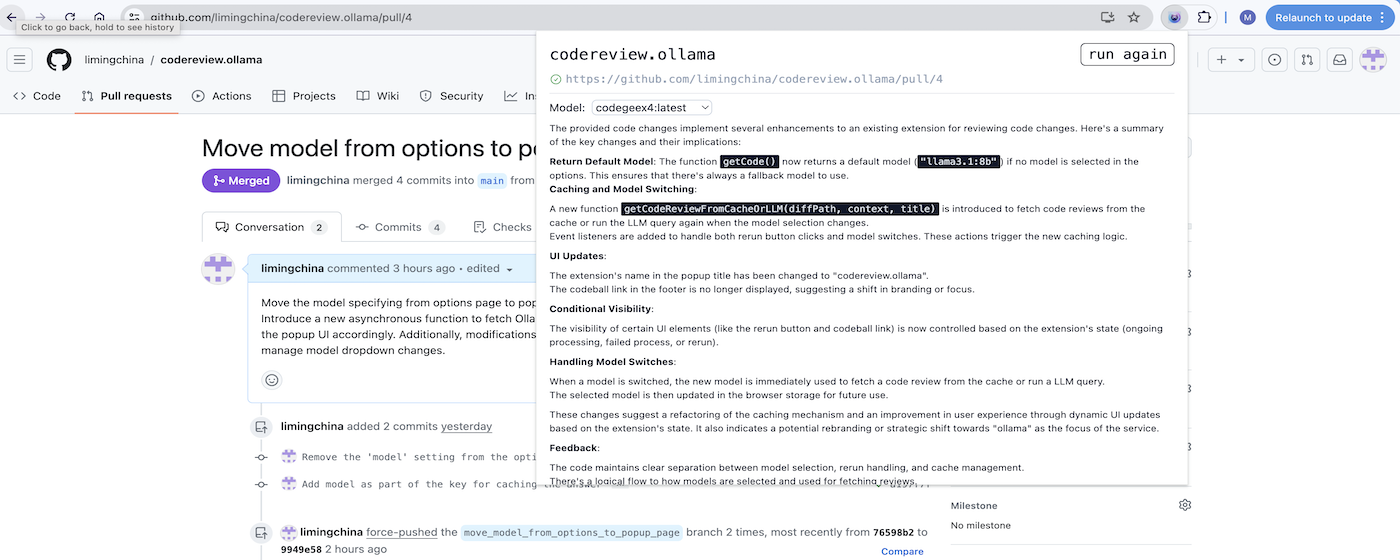
Task: Click run again in the popup
Action: click(x=1127, y=54)
